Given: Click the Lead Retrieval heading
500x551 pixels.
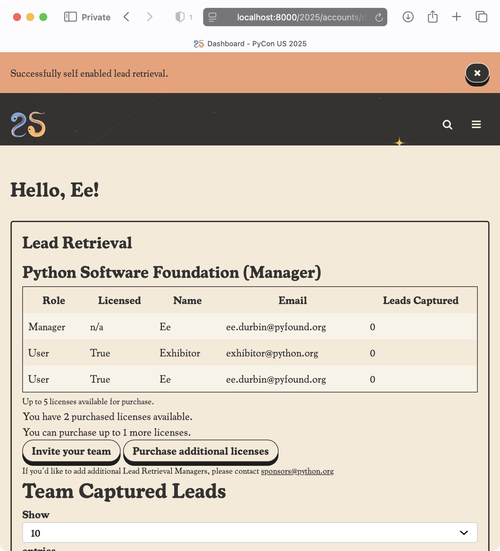Looking at the screenshot, I should (77, 243).
